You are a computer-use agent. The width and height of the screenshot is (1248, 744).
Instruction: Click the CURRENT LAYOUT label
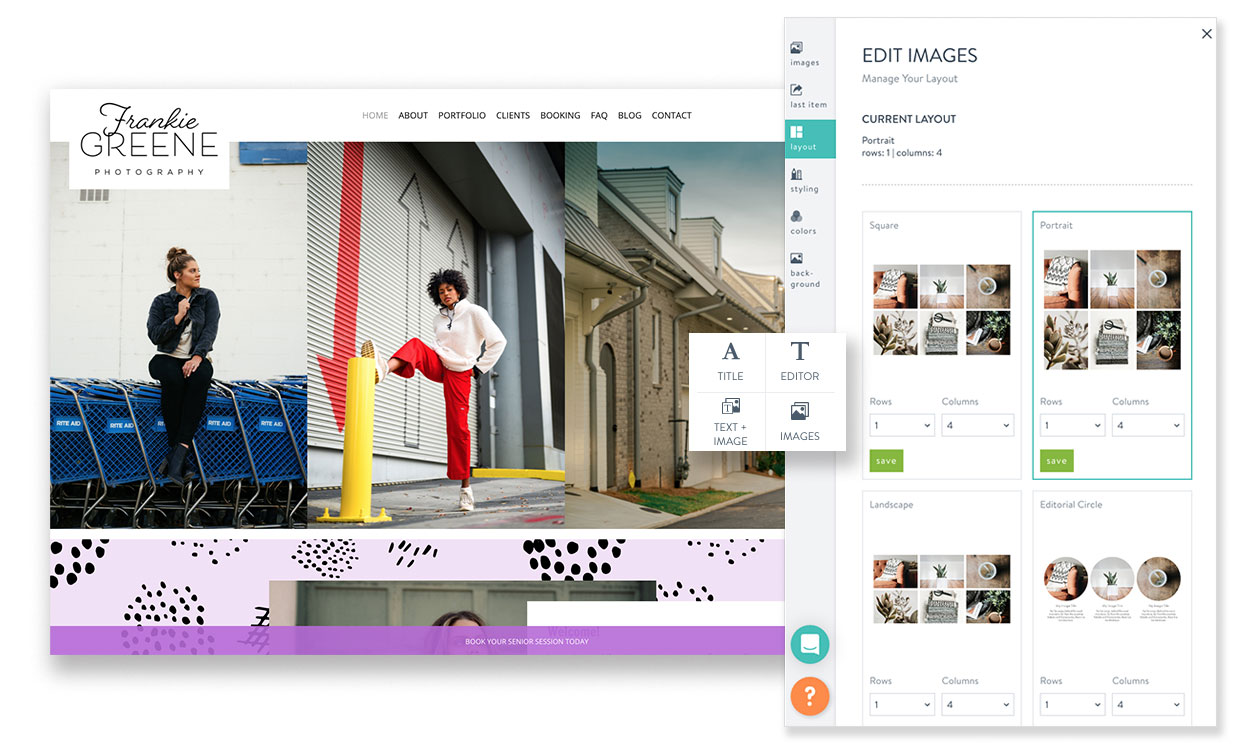pos(909,119)
